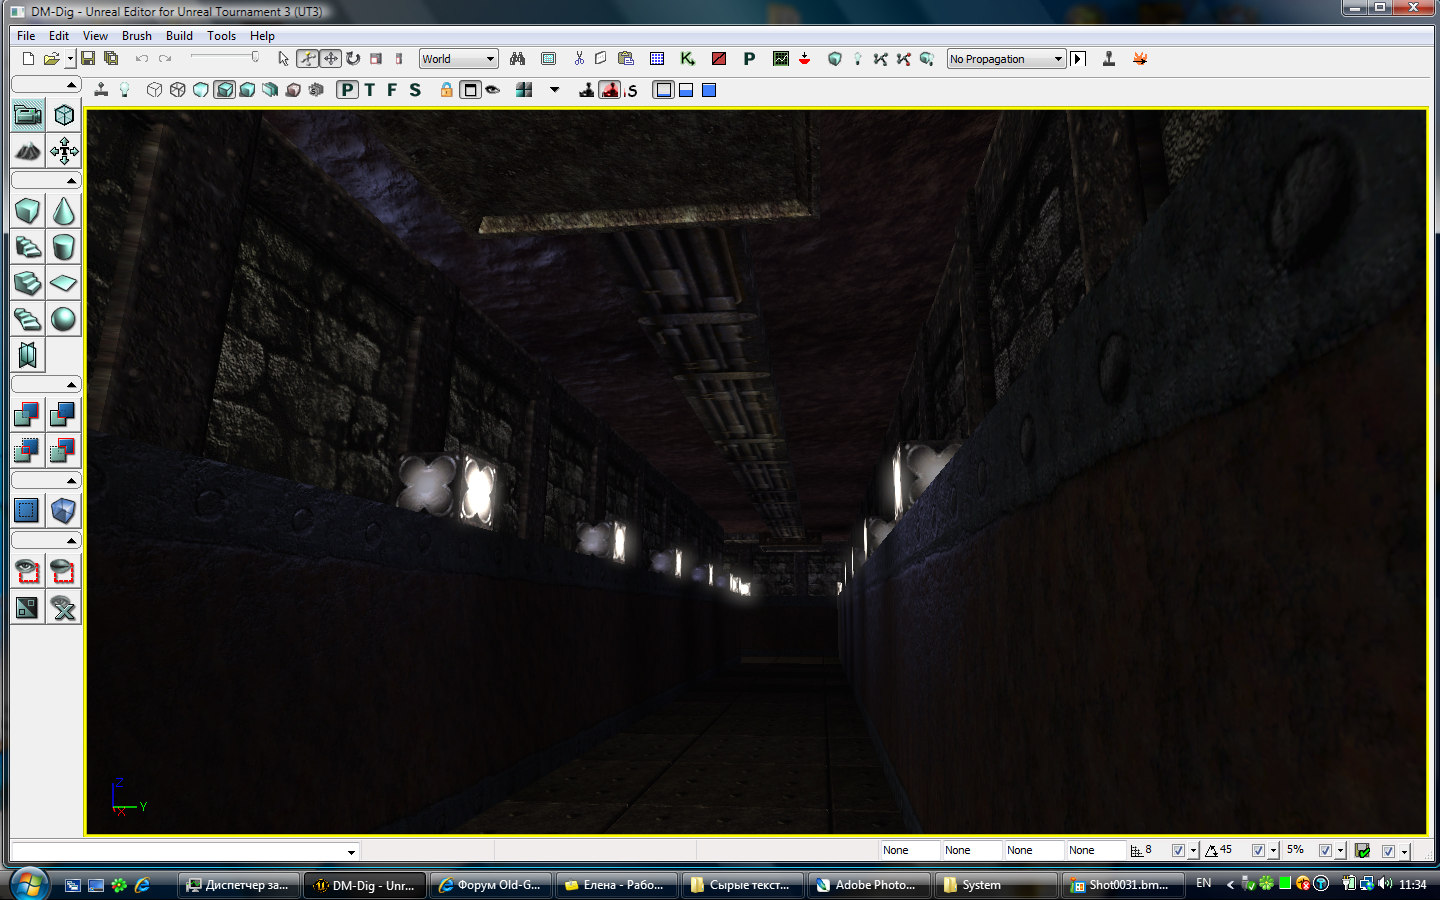The image size is (1440, 900).
Task: Switch viewport to Top view (T)
Action: point(369,90)
